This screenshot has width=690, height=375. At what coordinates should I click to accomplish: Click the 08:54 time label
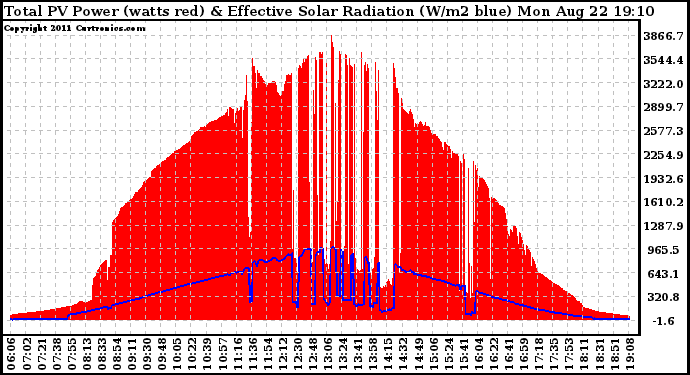click(117, 354)
